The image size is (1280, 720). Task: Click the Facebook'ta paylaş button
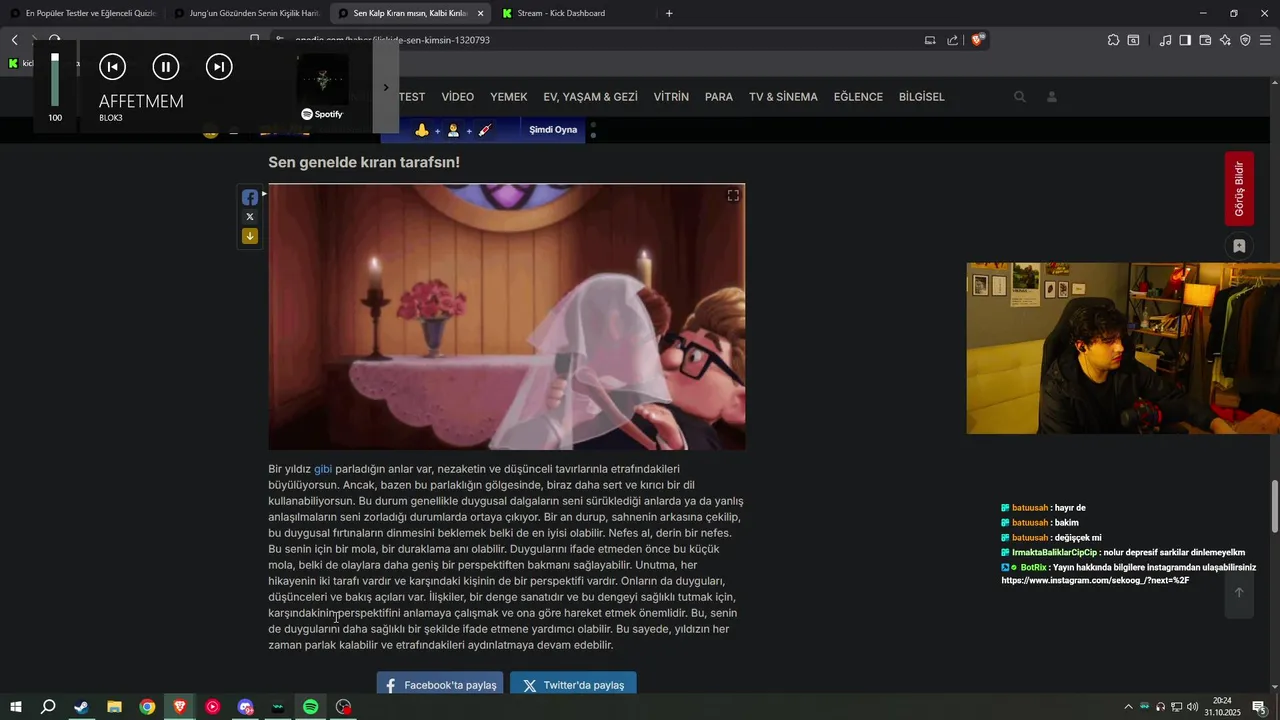coord(440,685)
